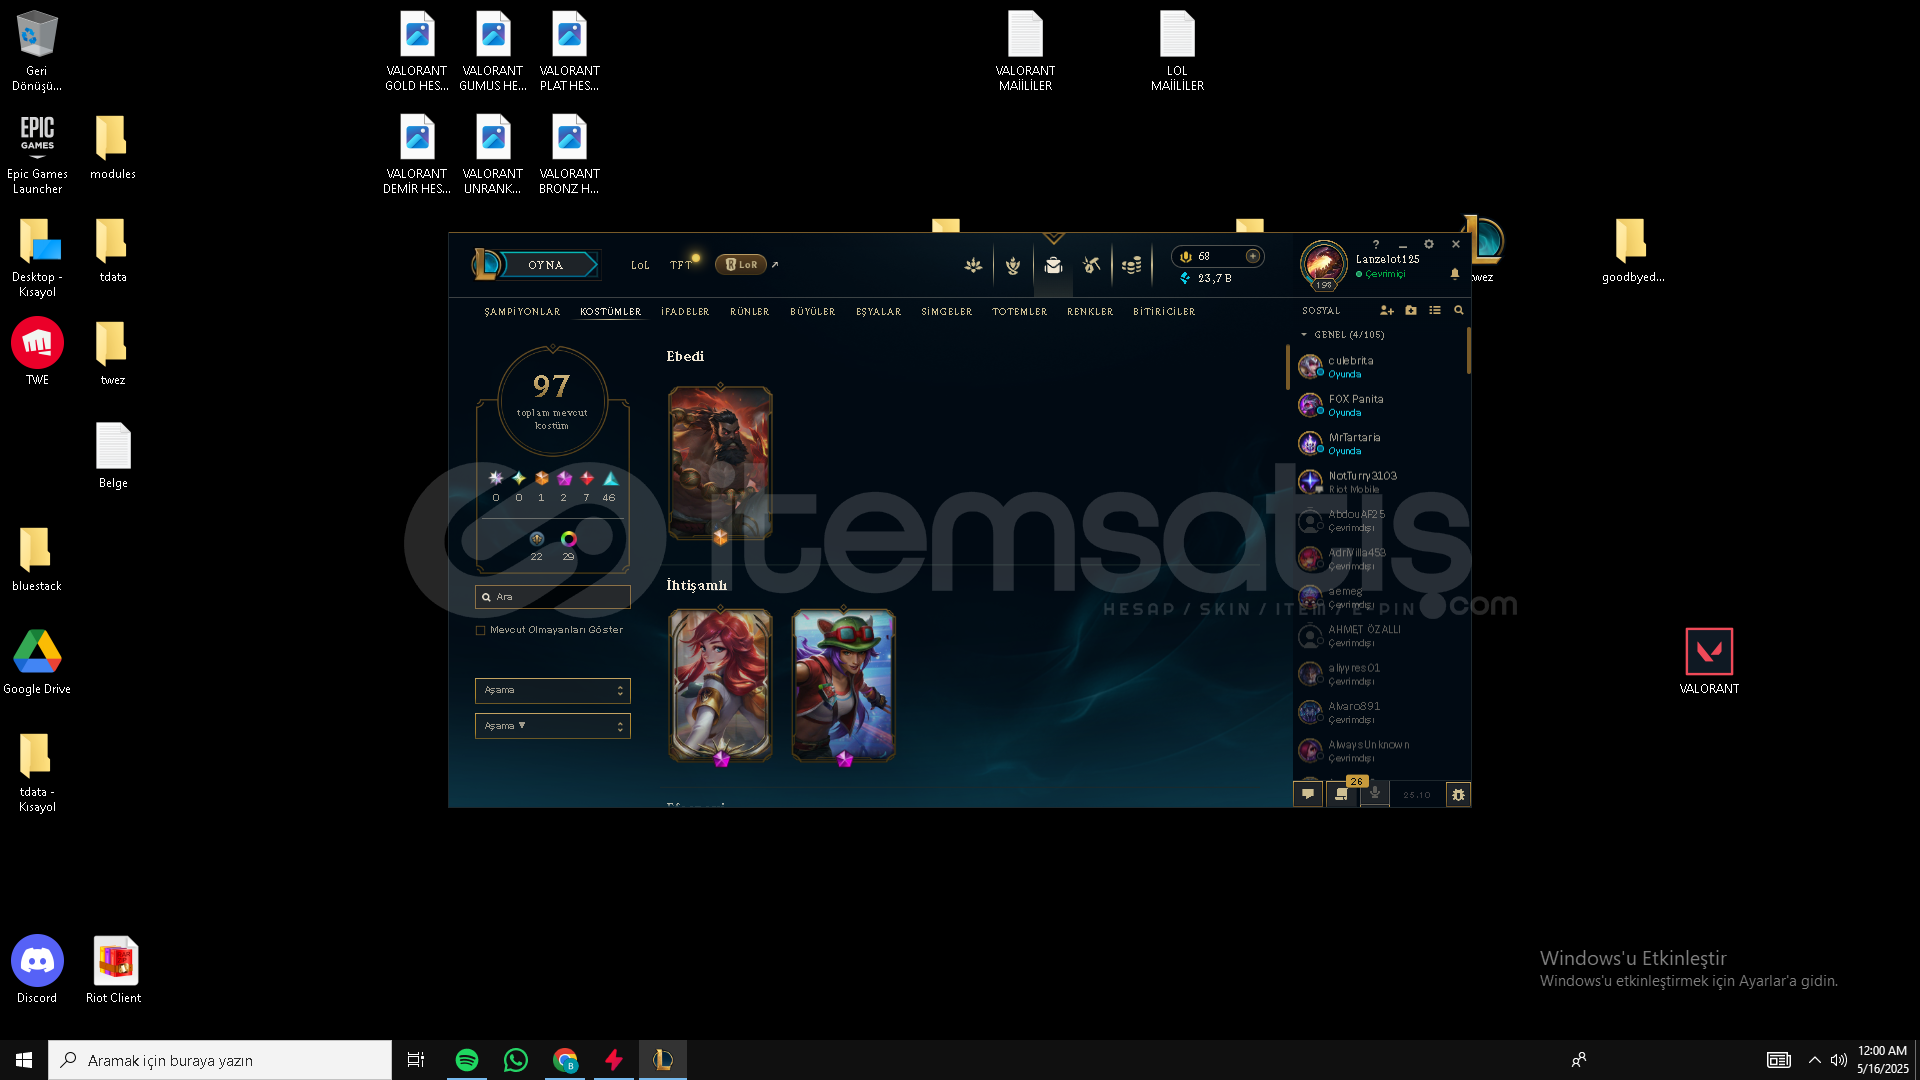
Task: Switch to BÜYÜLER tab
Action: tap(813, 312)
